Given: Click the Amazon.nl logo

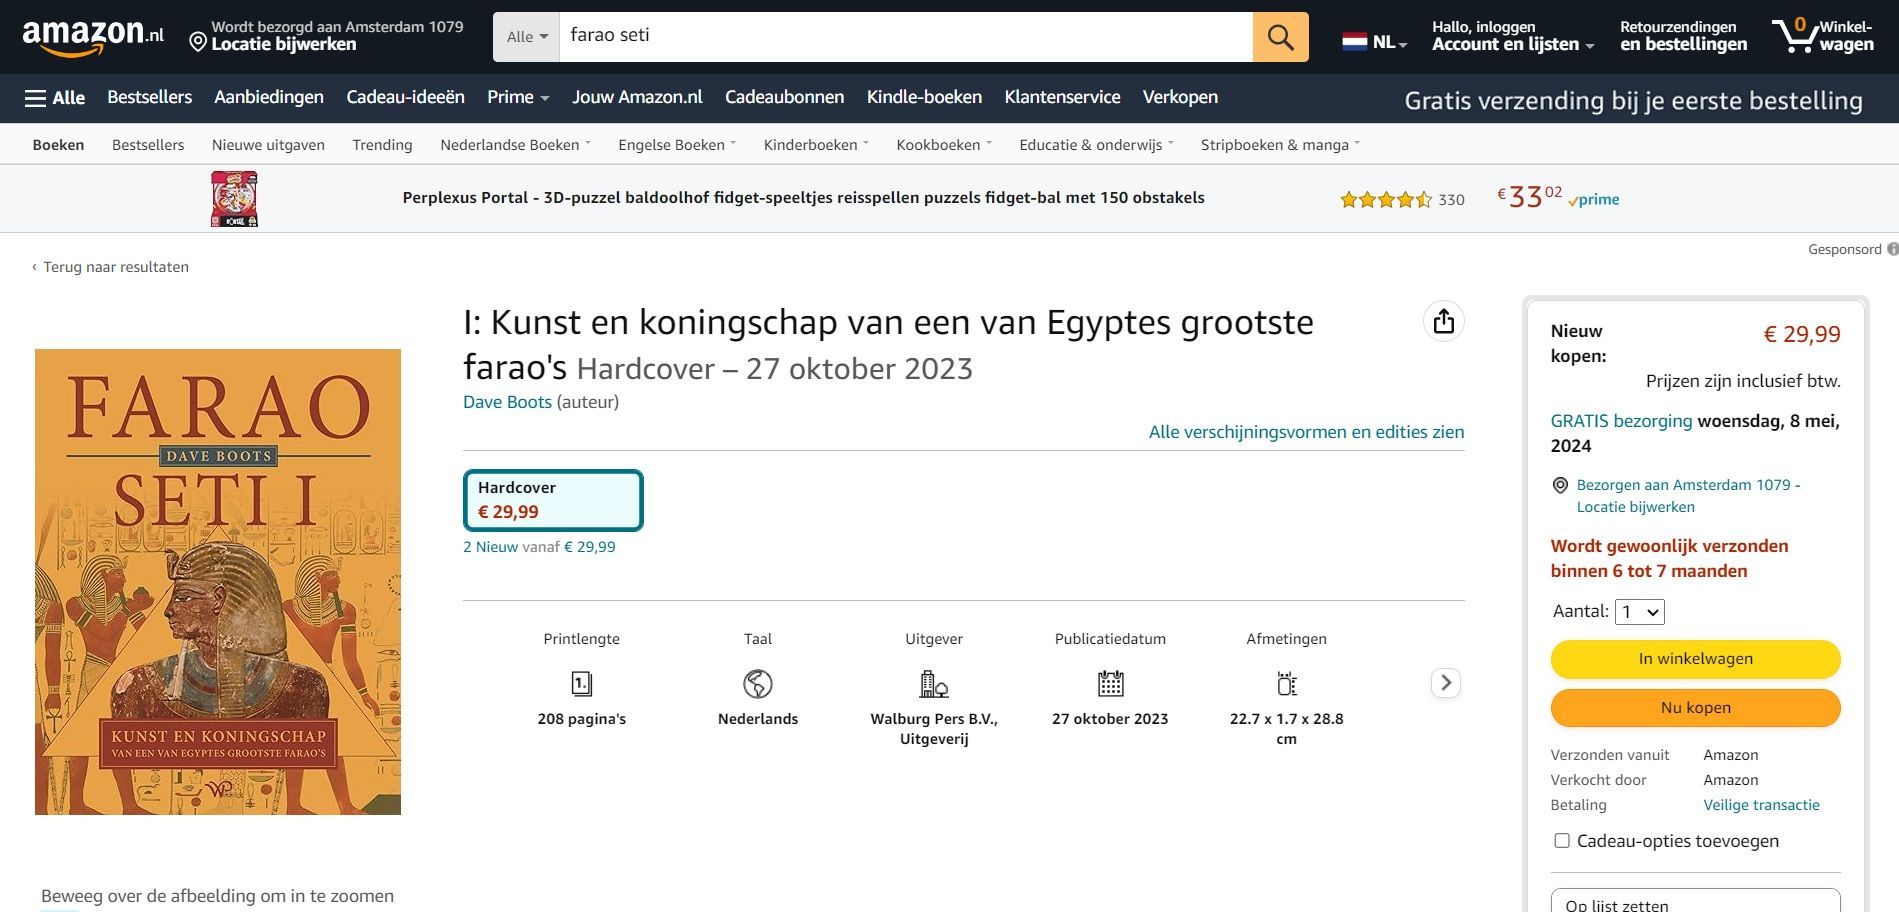Looking at the screenshot, I should 93,36.
